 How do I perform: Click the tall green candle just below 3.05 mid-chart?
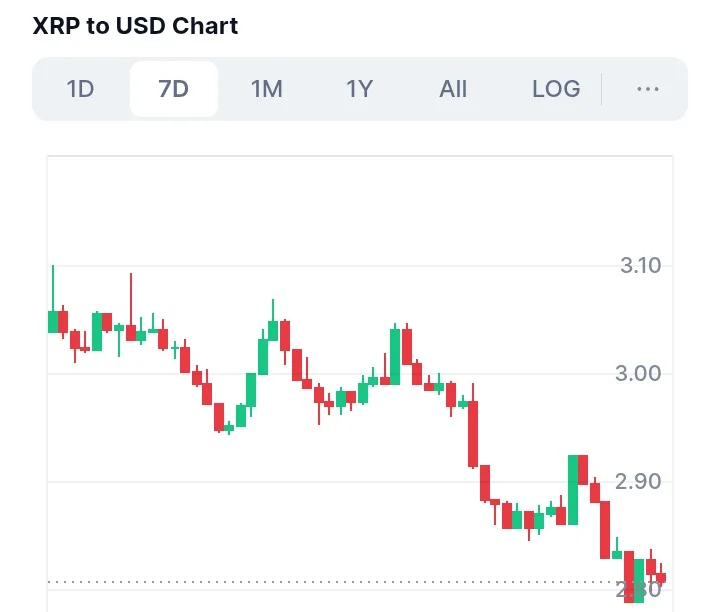(395, 356)
